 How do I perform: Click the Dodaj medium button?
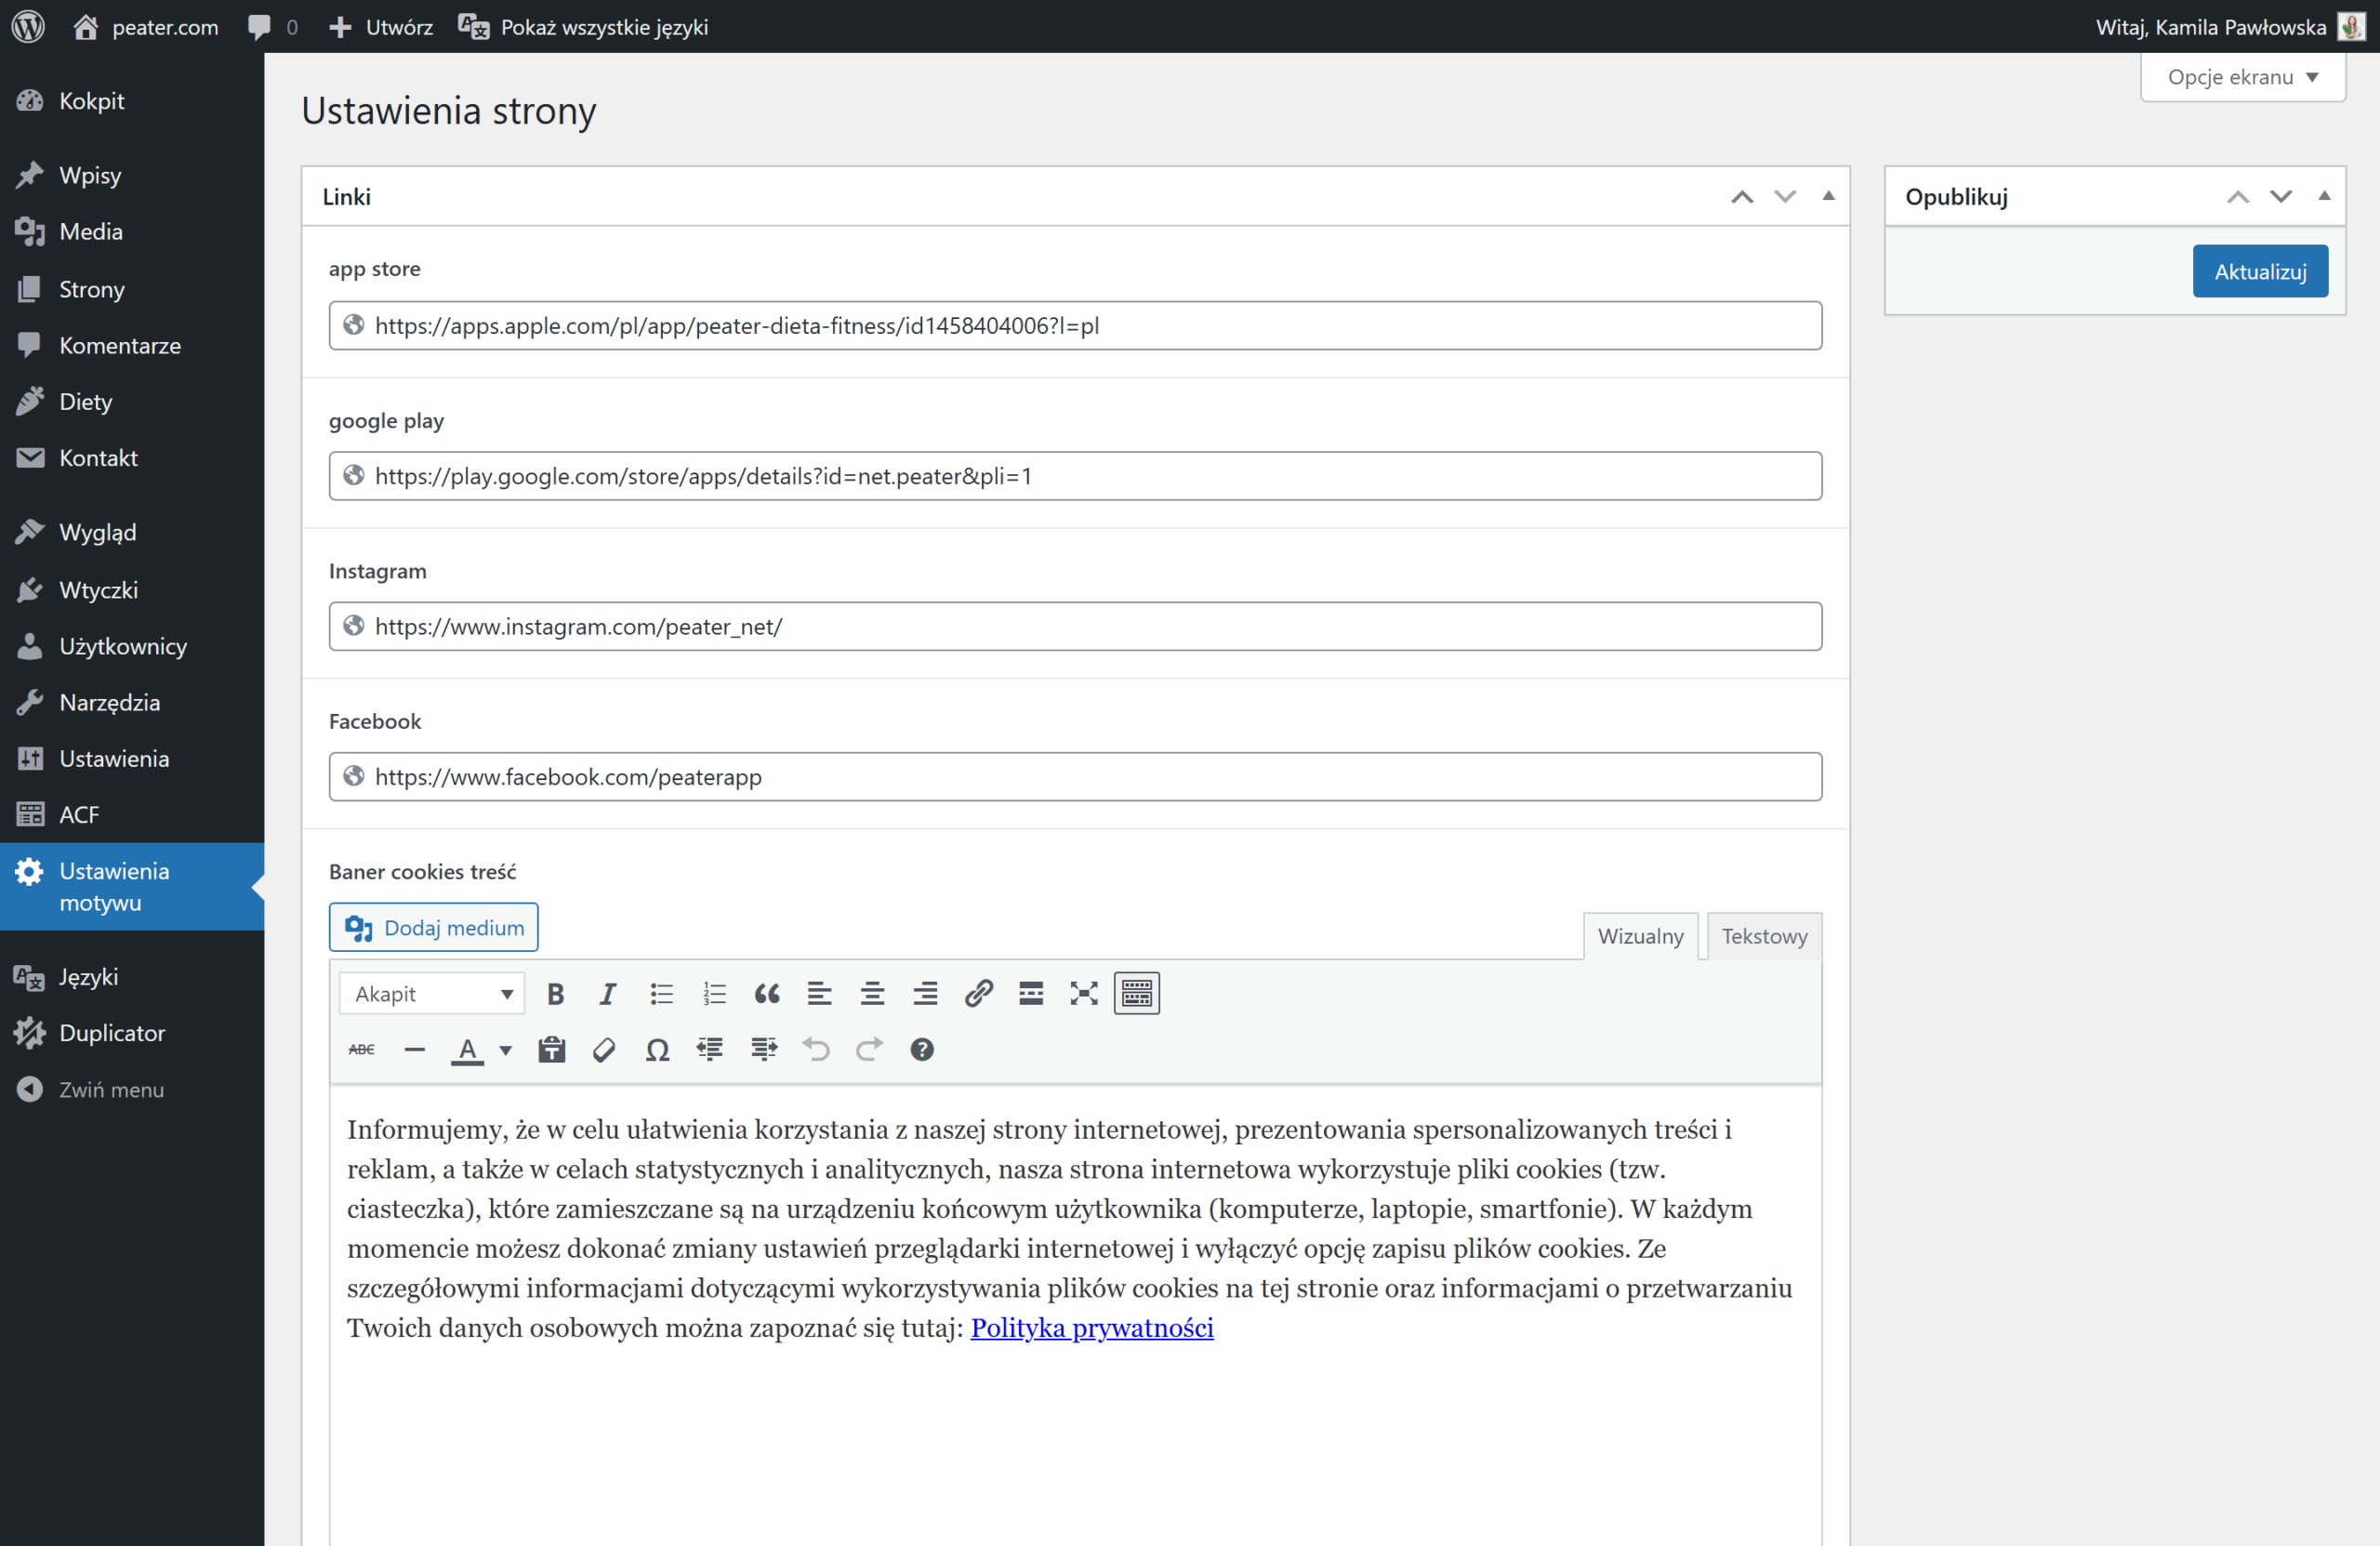pyautogui.click(x=433, y=927)
